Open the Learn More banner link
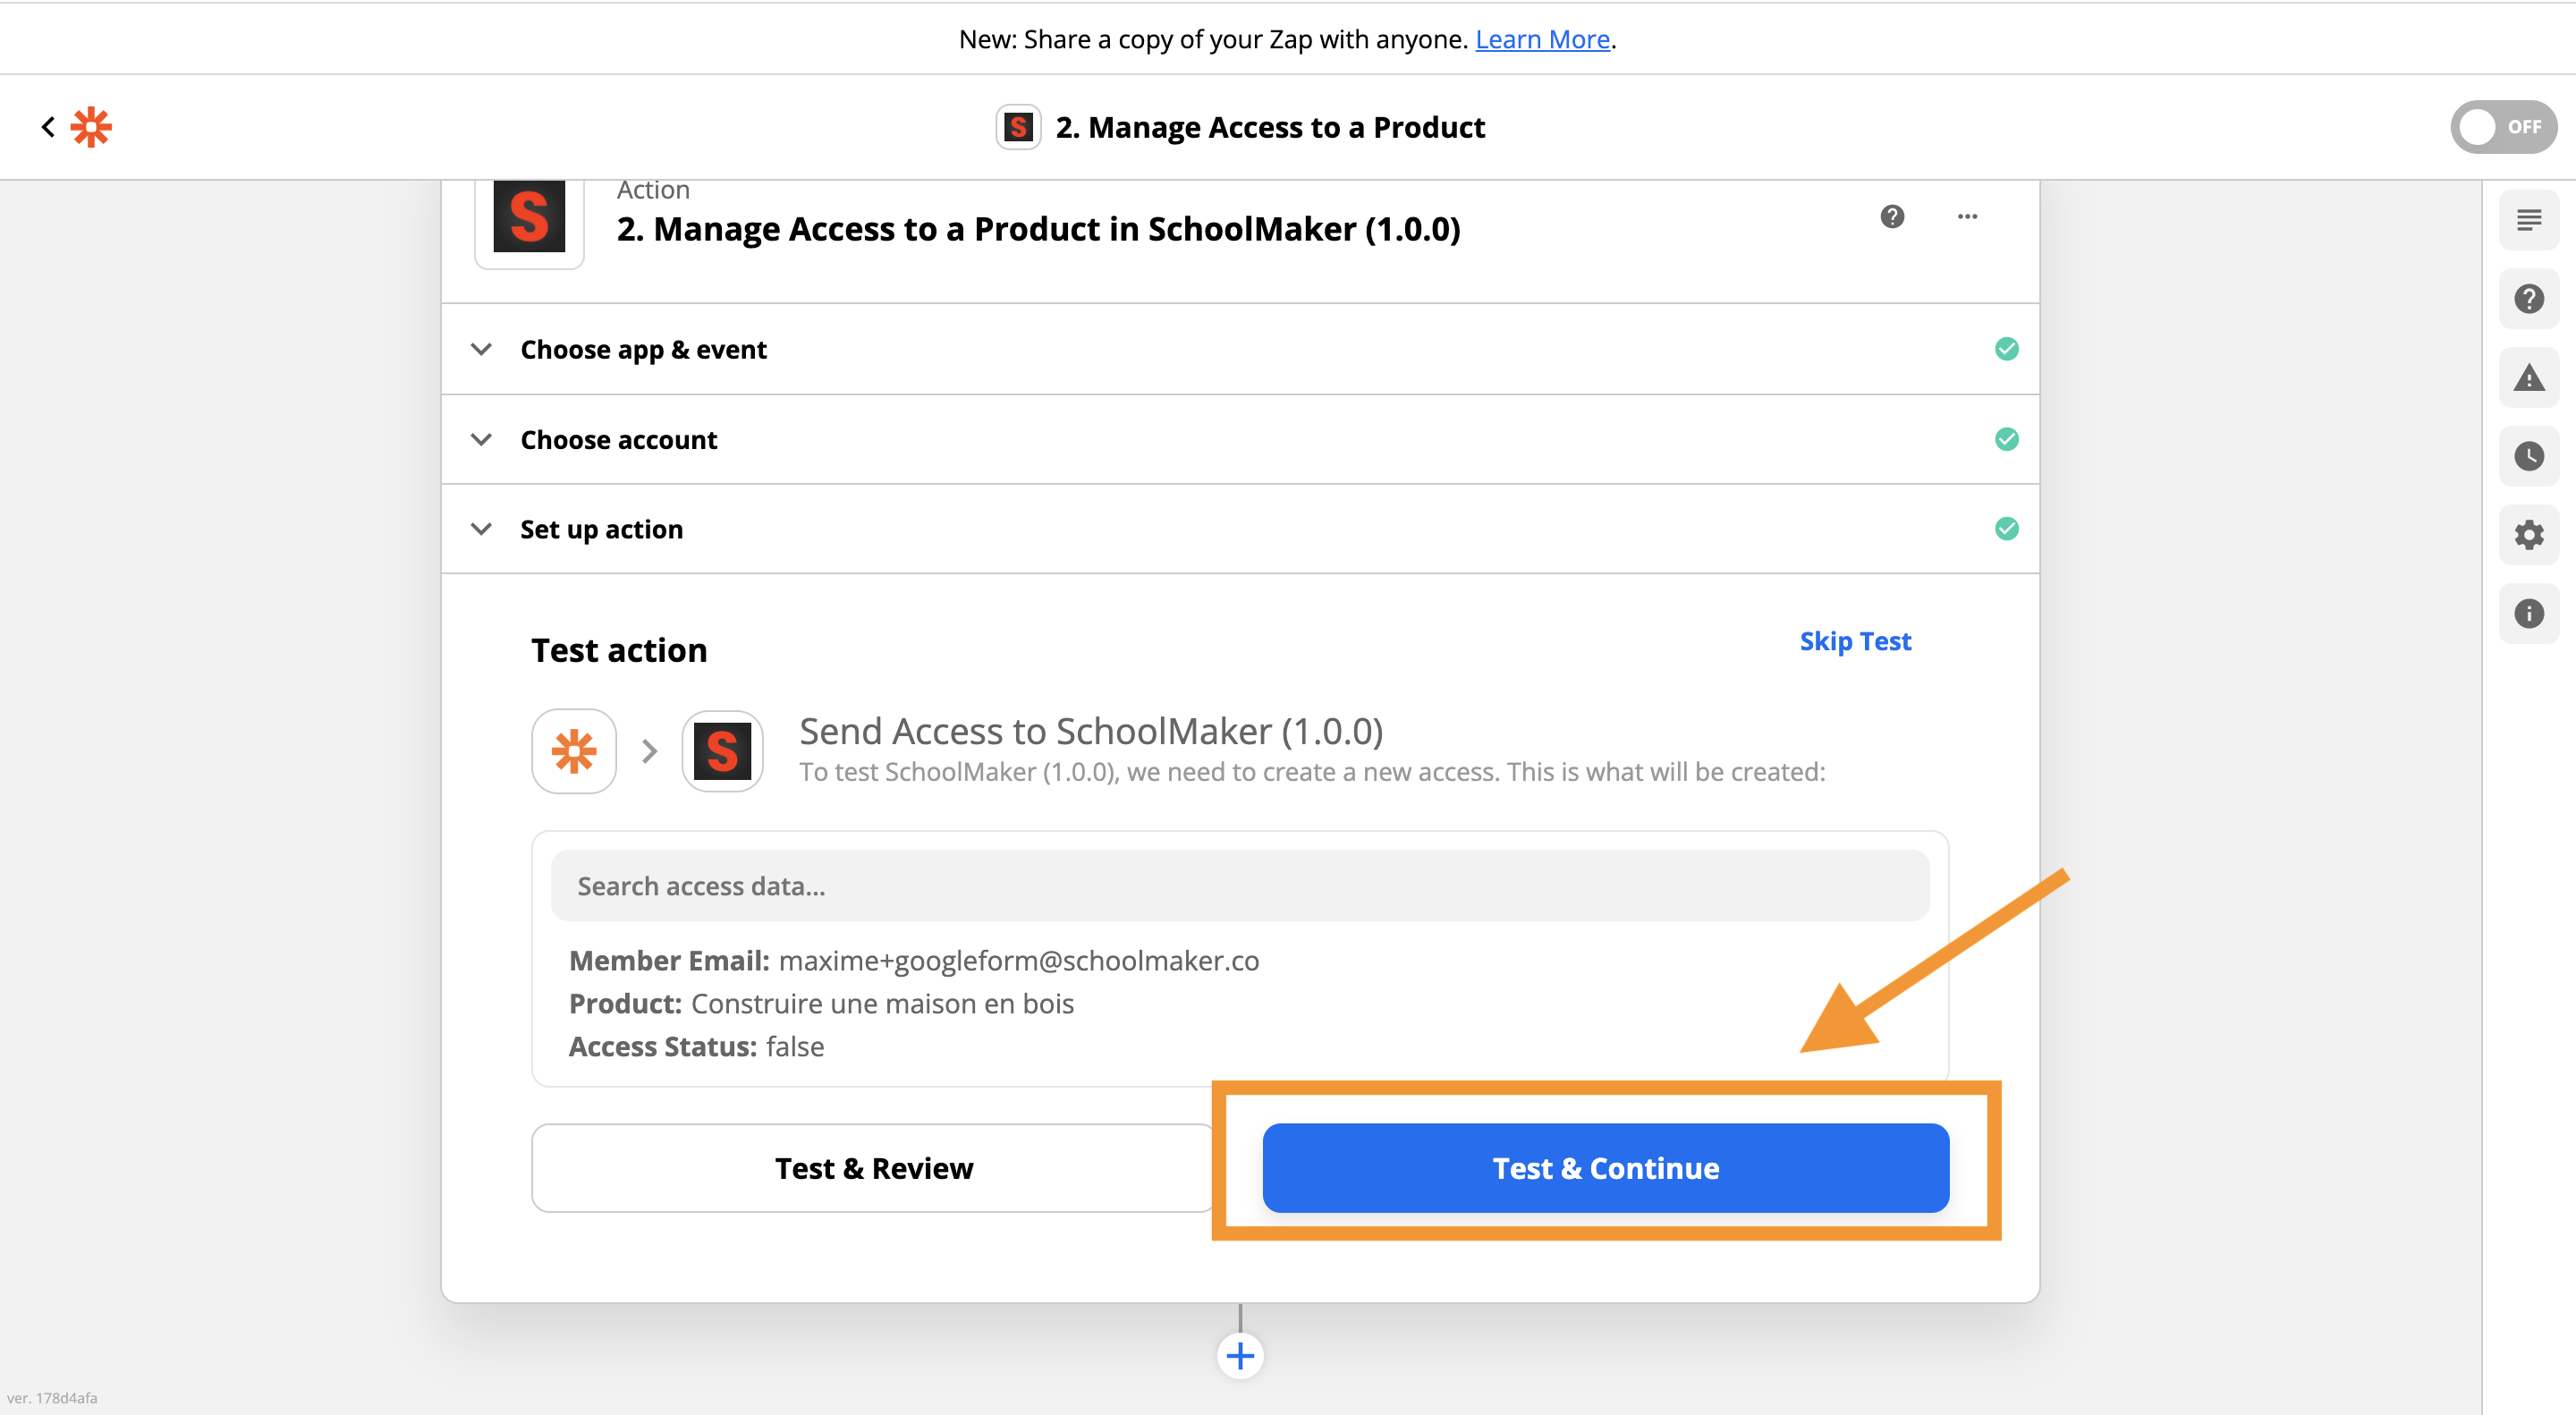The image size is (2576, 1415). (x=1542, y=39)
